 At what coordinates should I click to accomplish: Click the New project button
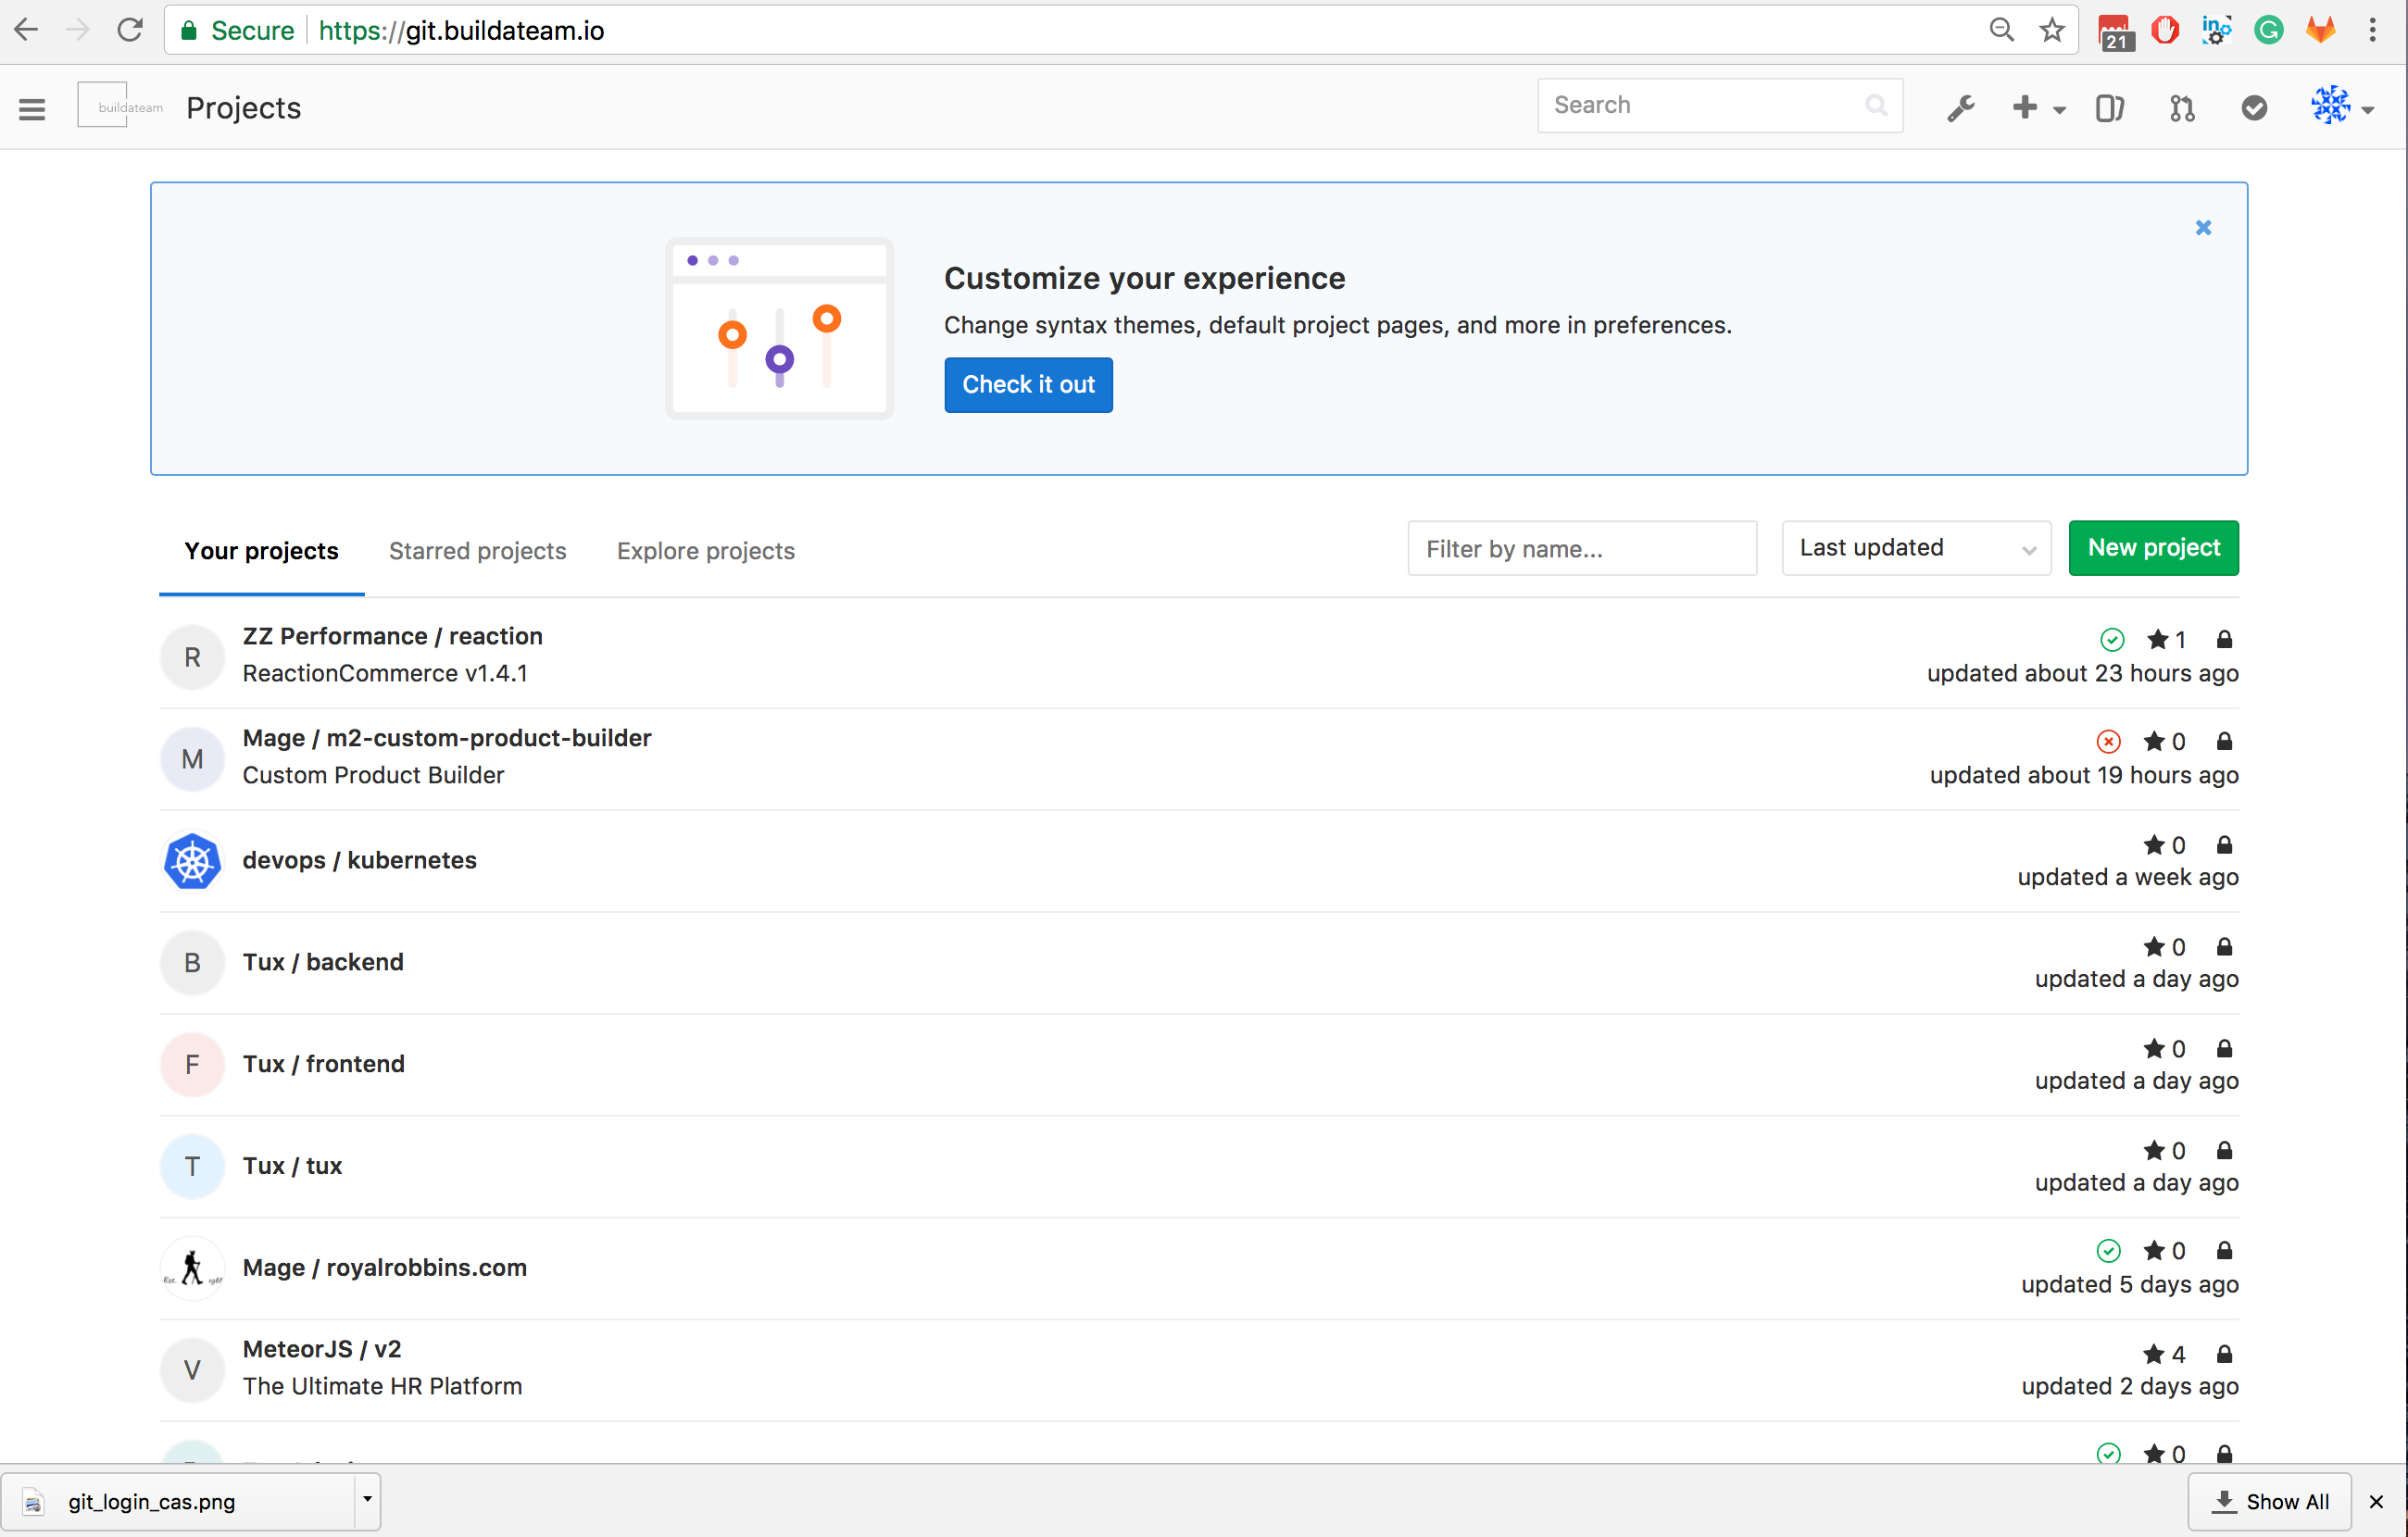coord(2154,548)
